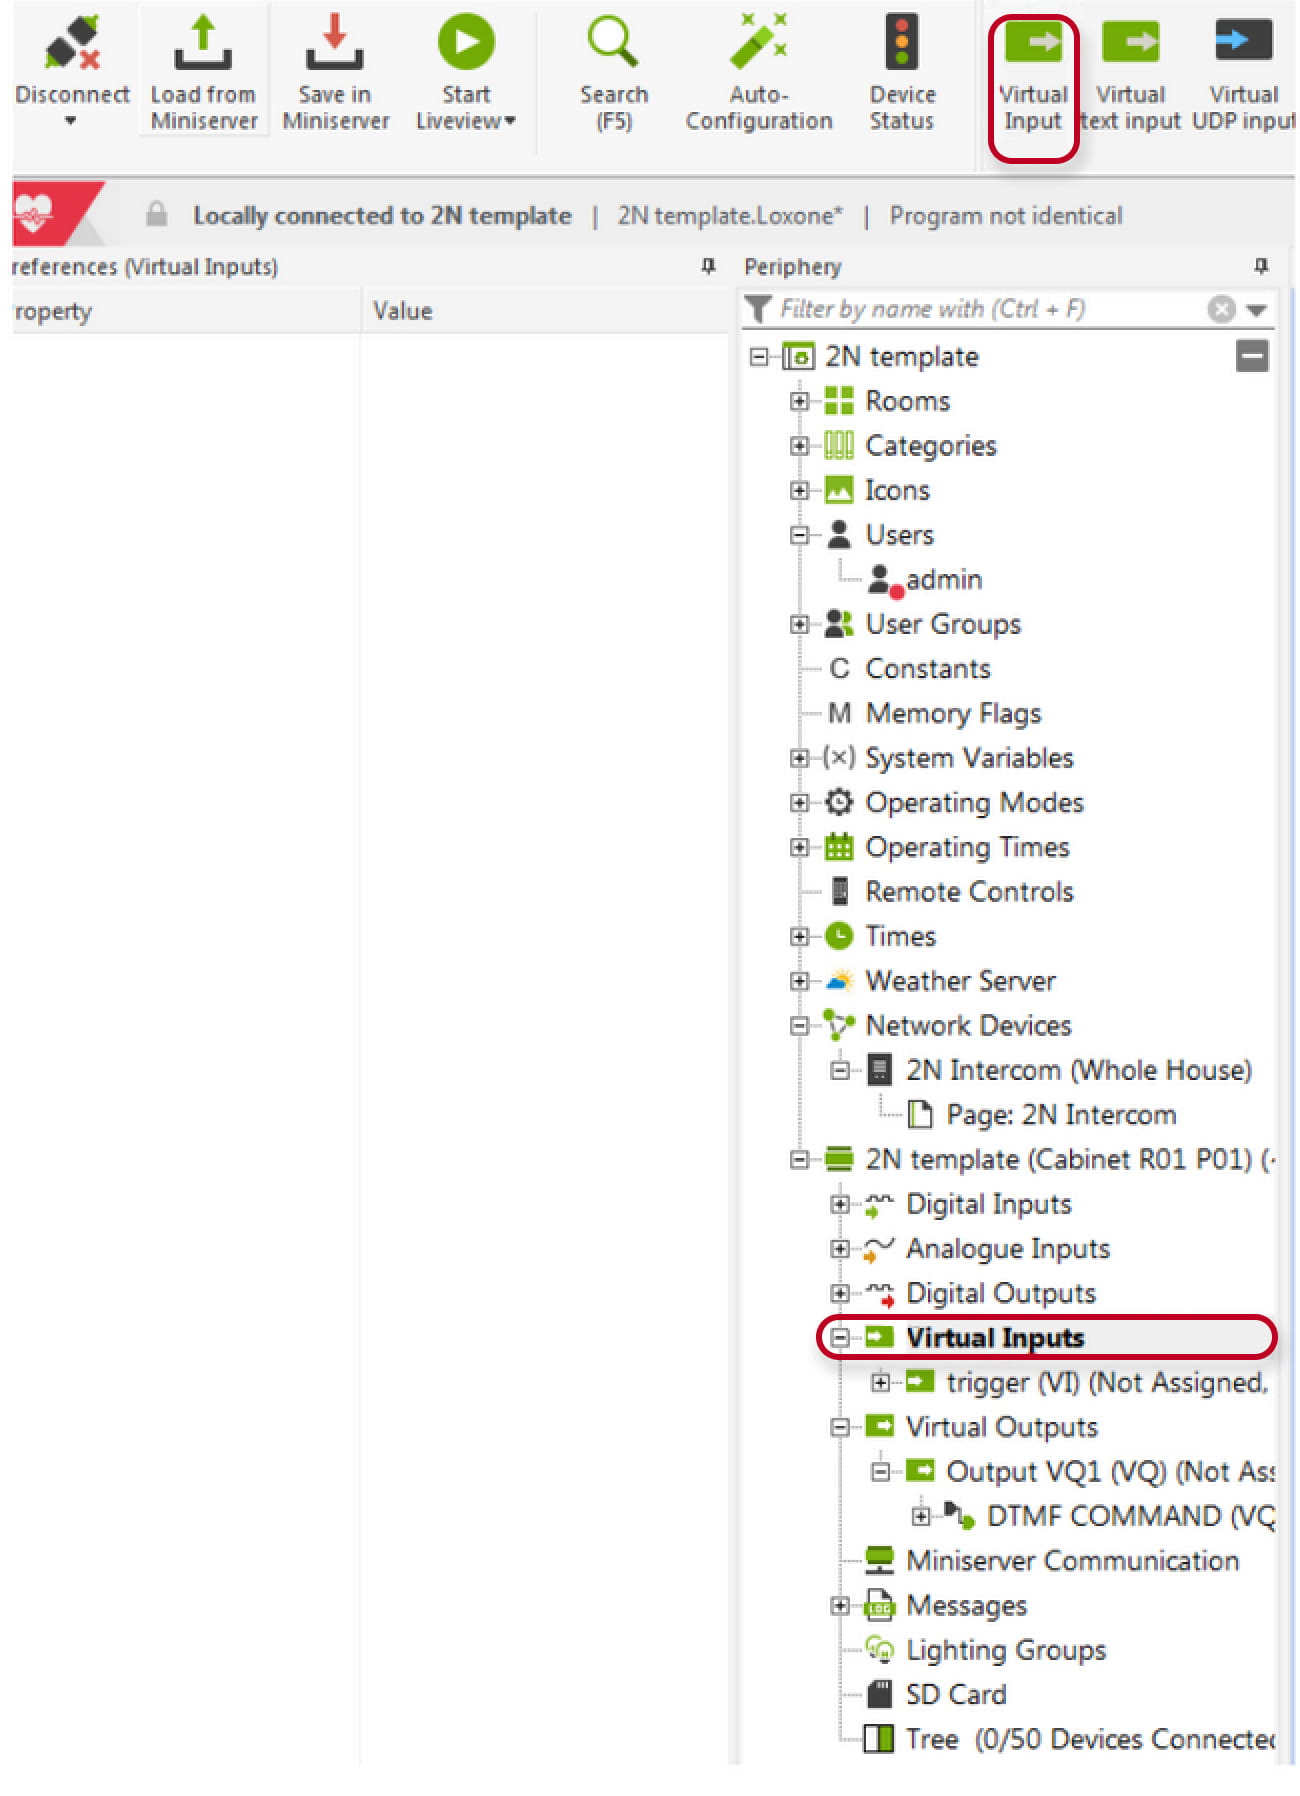
Task: Click the Lighting Groups bulb icon
Action: pos(879,1649)
